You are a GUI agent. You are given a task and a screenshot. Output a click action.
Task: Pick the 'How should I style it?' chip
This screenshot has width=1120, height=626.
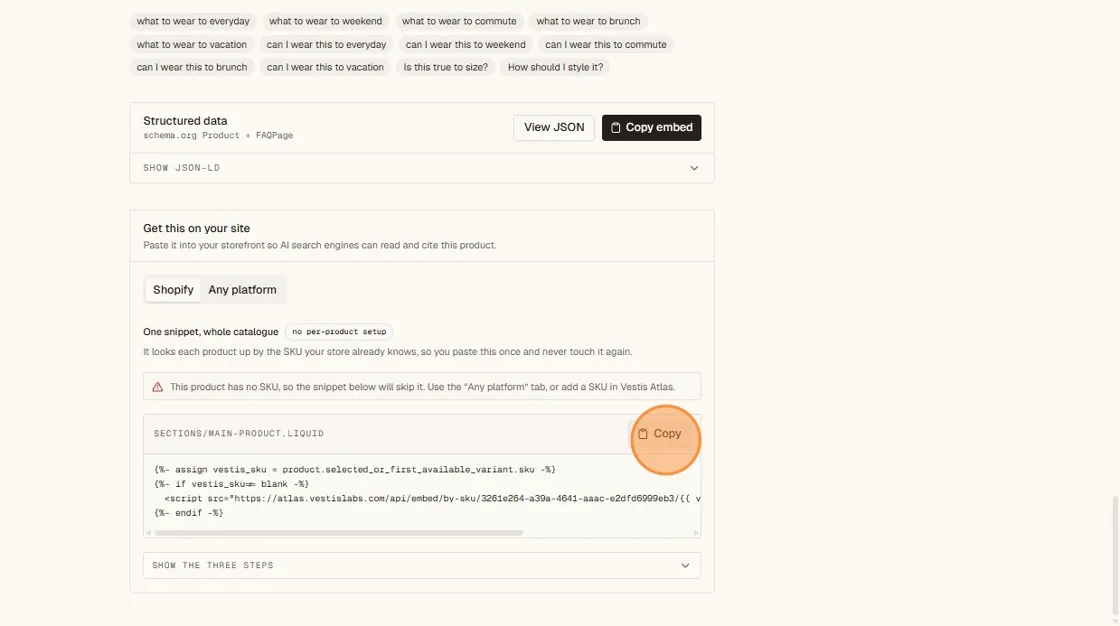[555, 67]
